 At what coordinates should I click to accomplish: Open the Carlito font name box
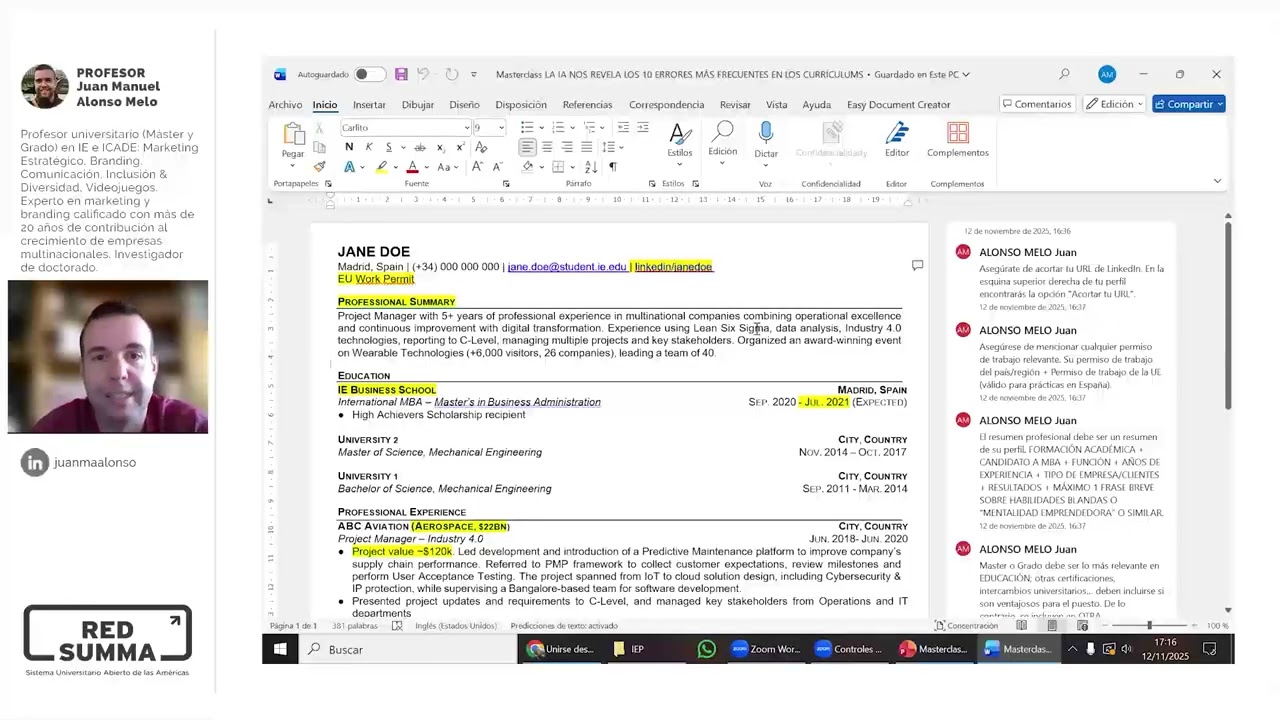pyautogui.click(x=405, y=128)
